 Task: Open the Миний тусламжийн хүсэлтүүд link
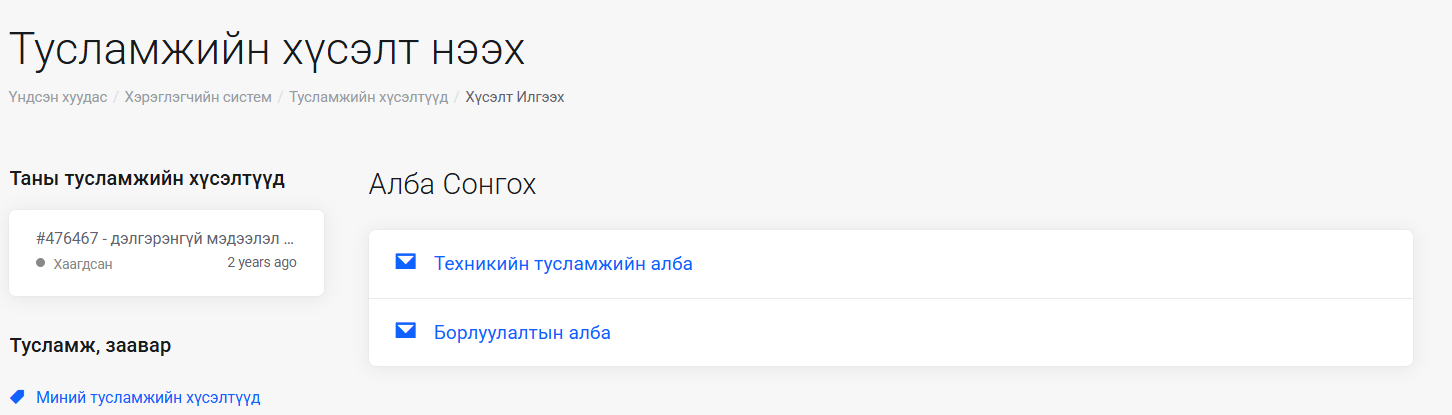[148, 397]
